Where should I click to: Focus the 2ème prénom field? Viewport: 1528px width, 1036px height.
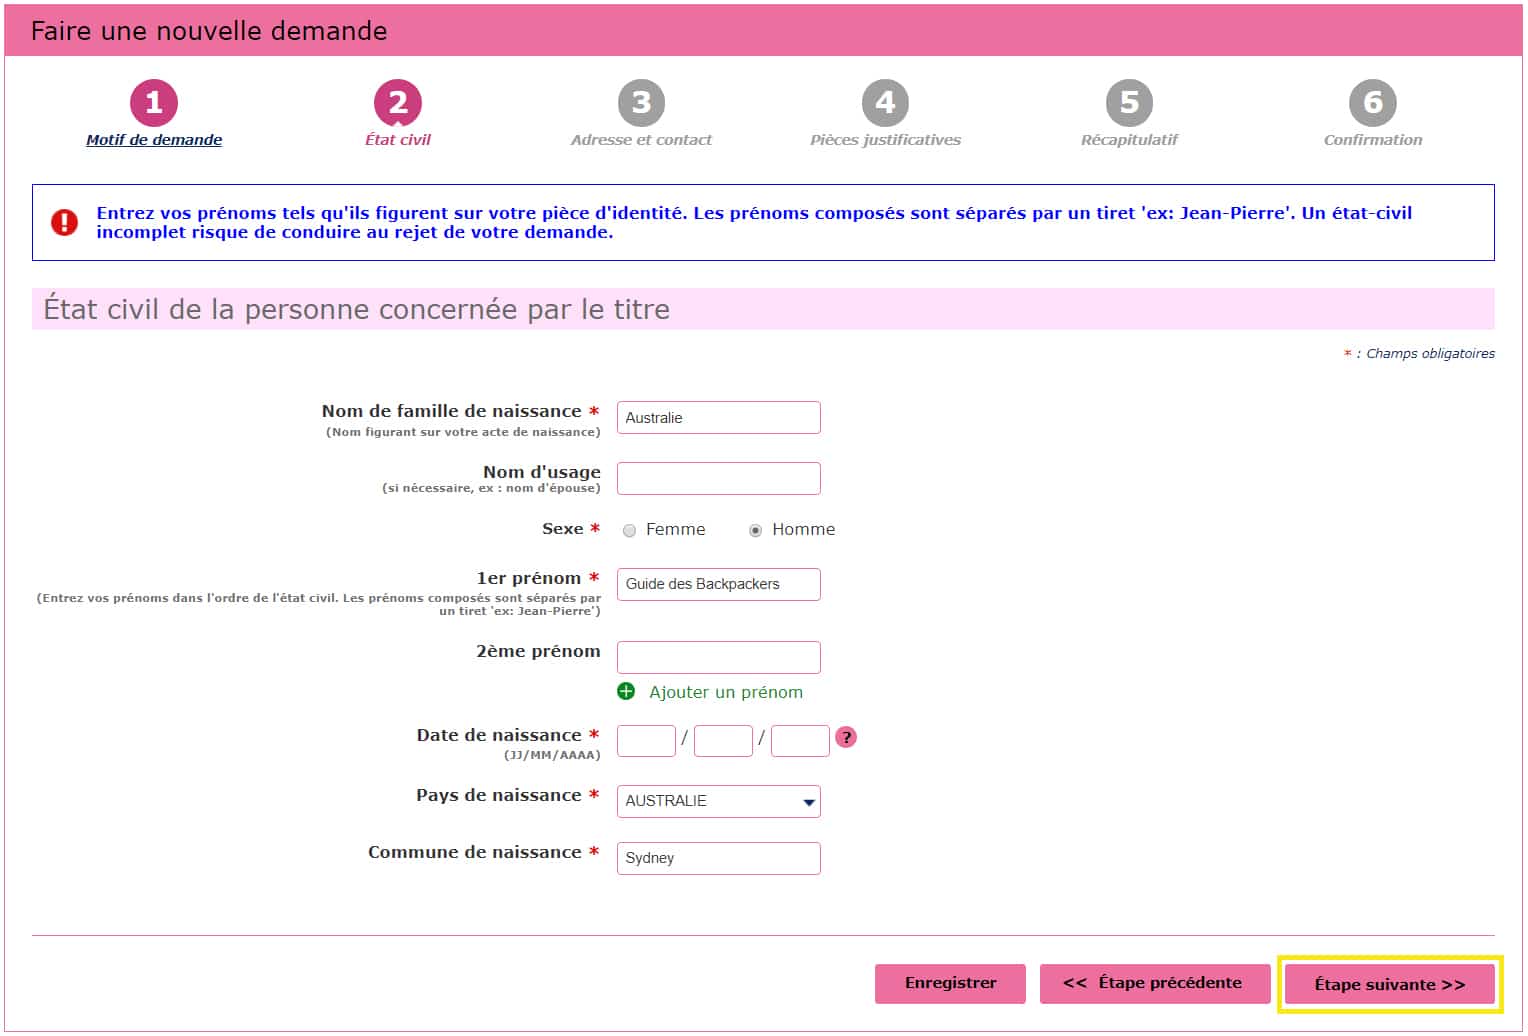coord(718,657)
